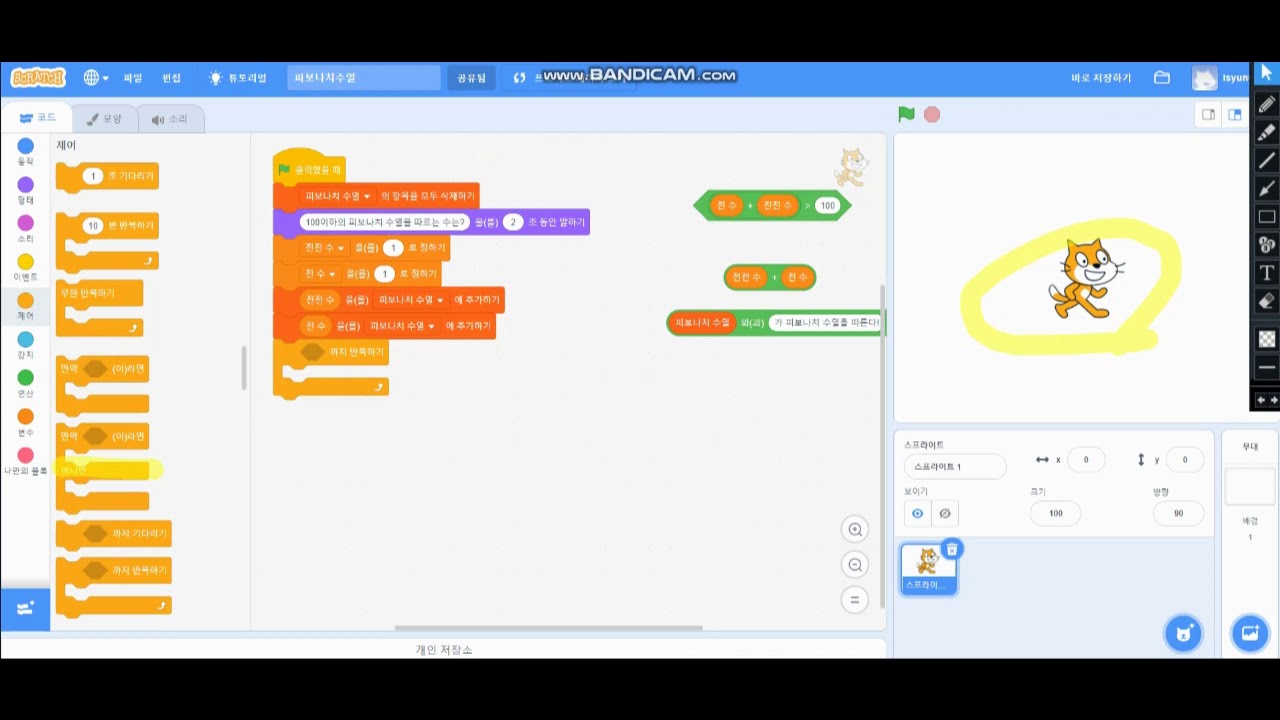Select the 형태 block category

[x=25, y=191]
